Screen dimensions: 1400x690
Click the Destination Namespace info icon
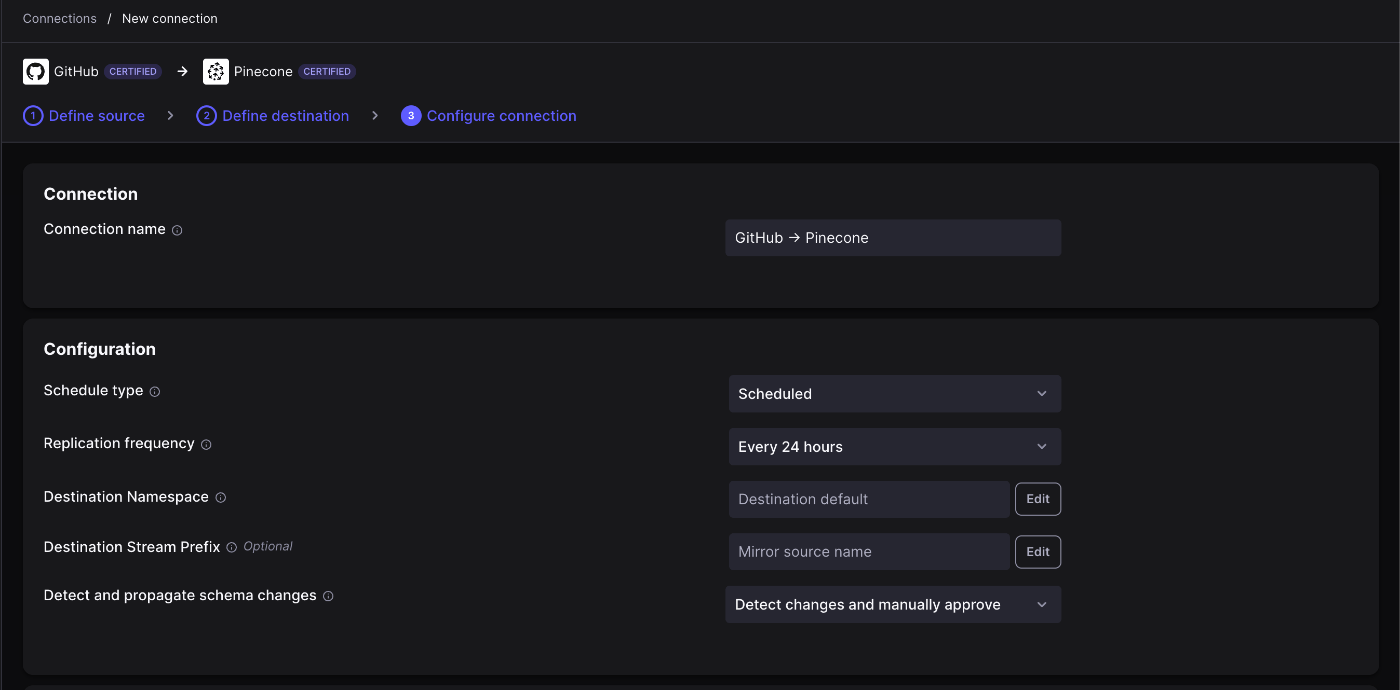pos(221,498)
